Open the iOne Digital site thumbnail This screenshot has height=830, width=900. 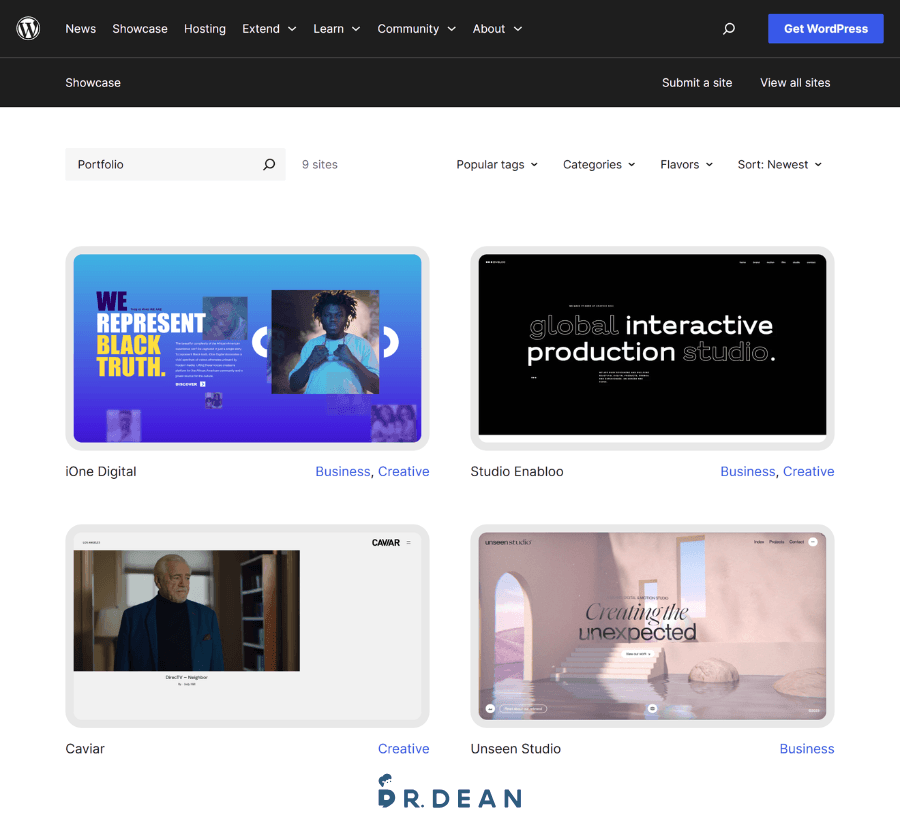pos(247,348)
